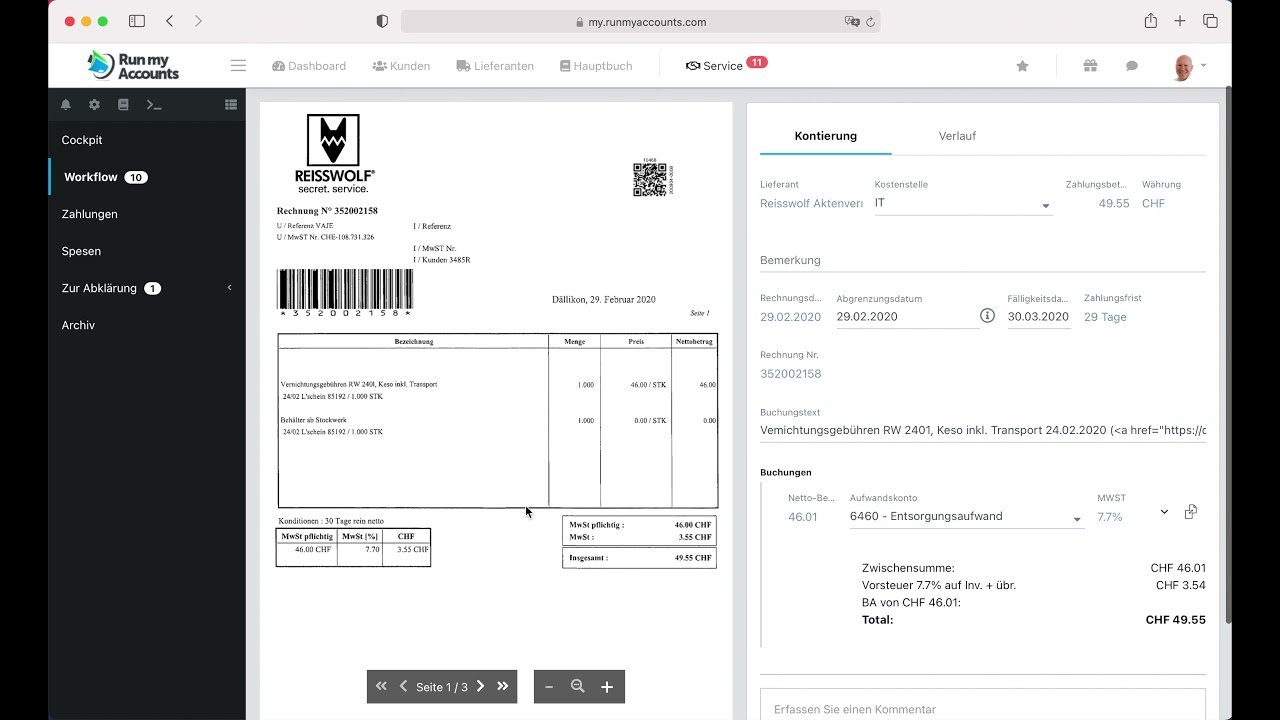1280x720 pixels.
Task: Open the Service menu with 11 badge
Action: click(x=726, y=65)
